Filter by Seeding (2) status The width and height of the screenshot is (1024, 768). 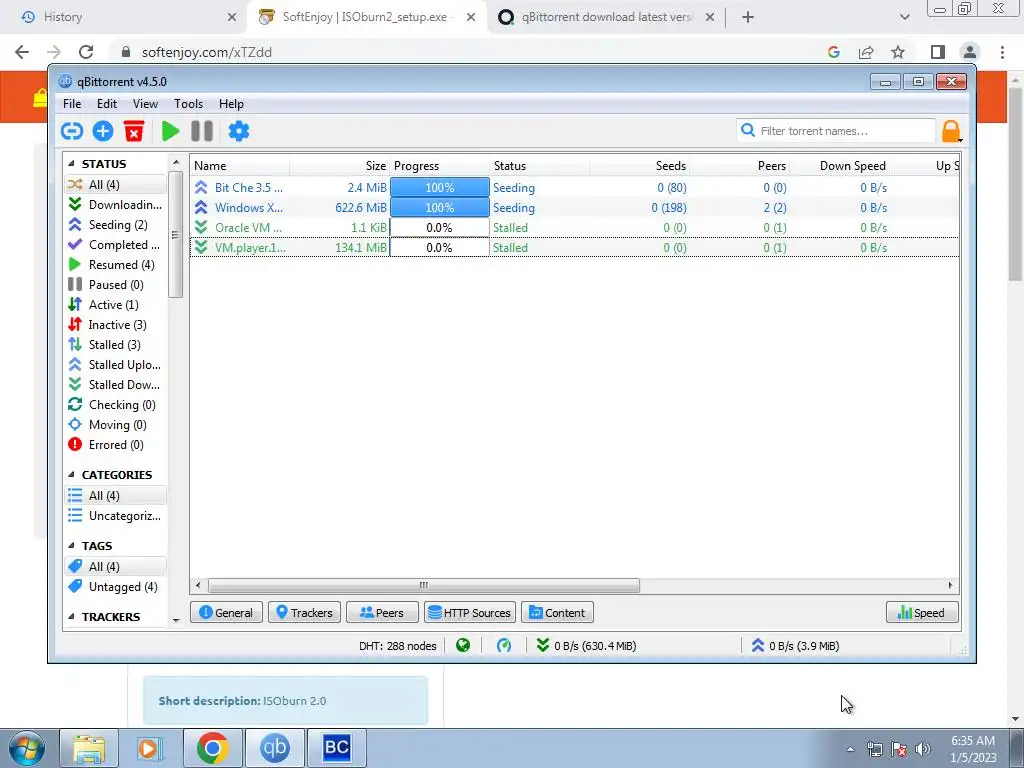tap(116, 225)
